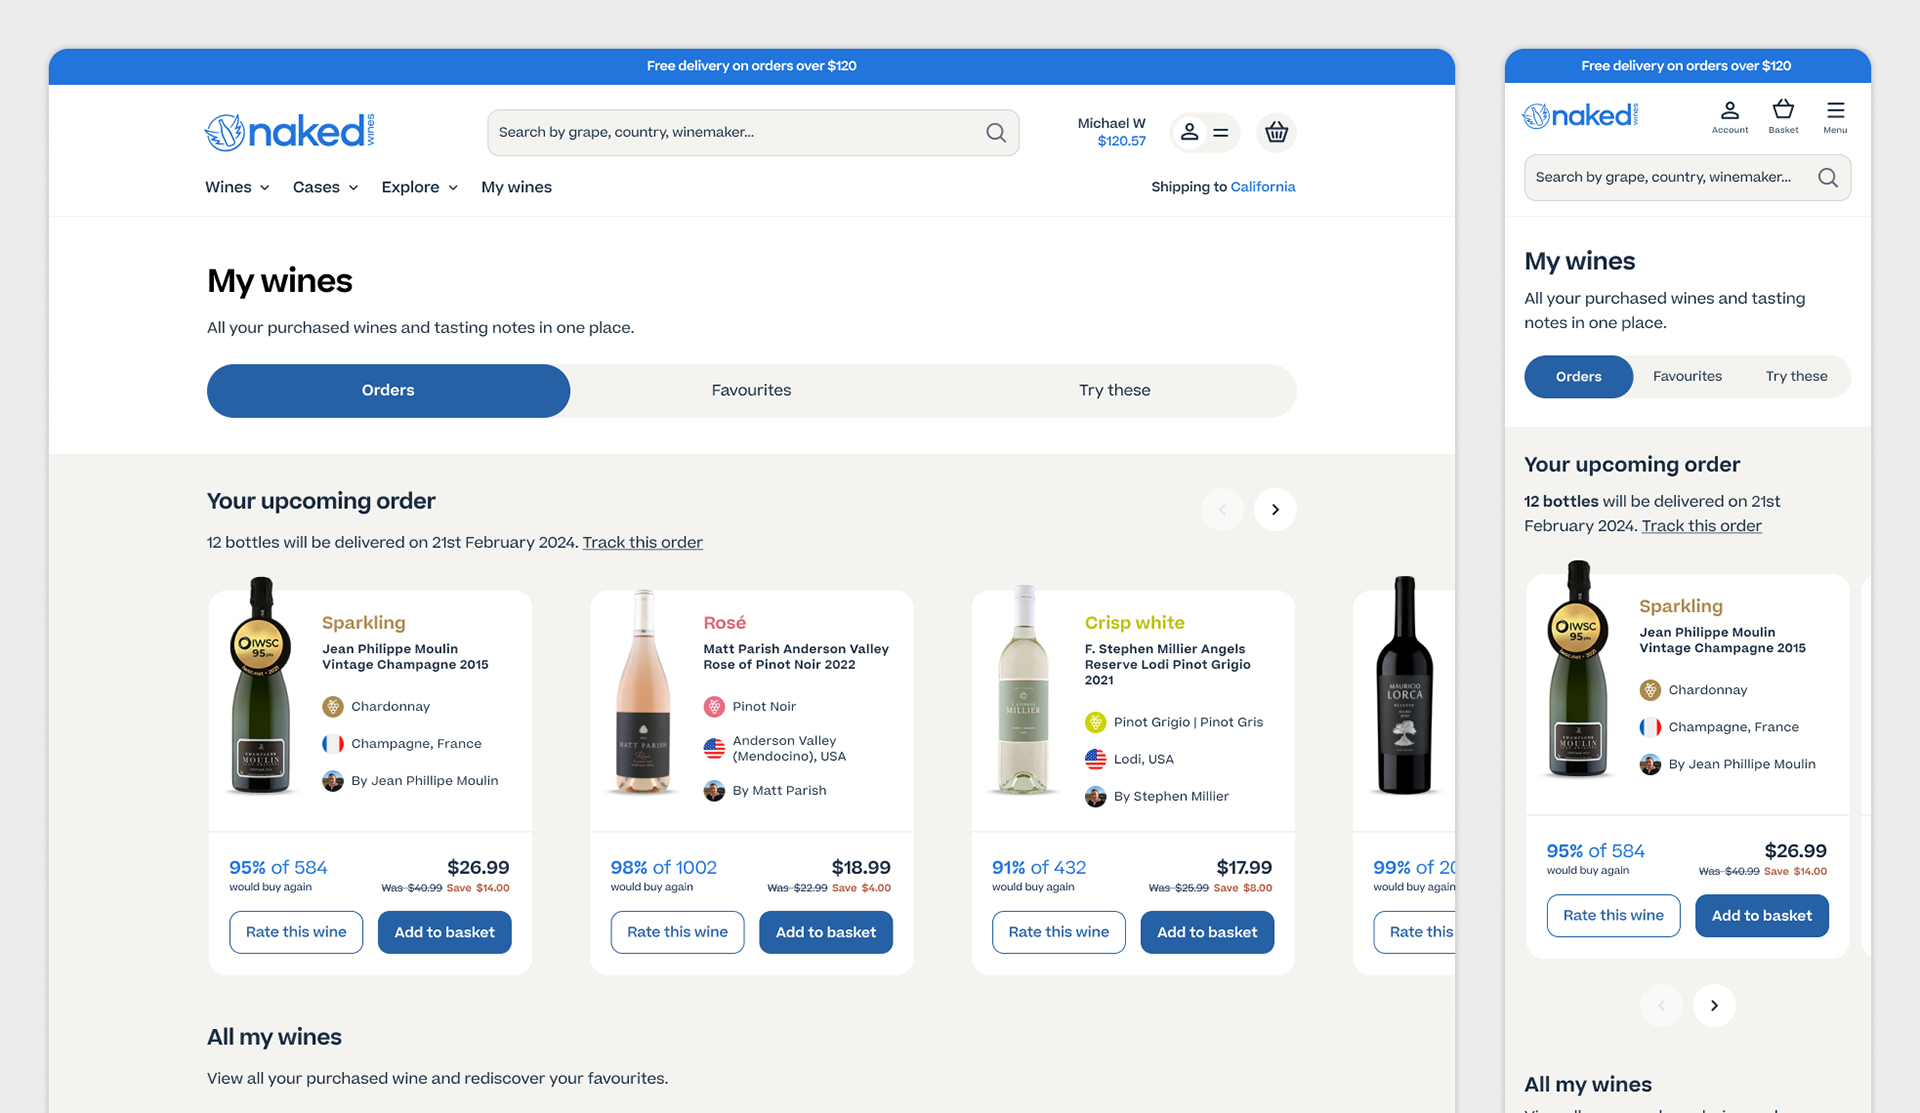1920x1113 pixels.
Task: Expand the Explore dropdown in navigation
Action: coord(419,187)
